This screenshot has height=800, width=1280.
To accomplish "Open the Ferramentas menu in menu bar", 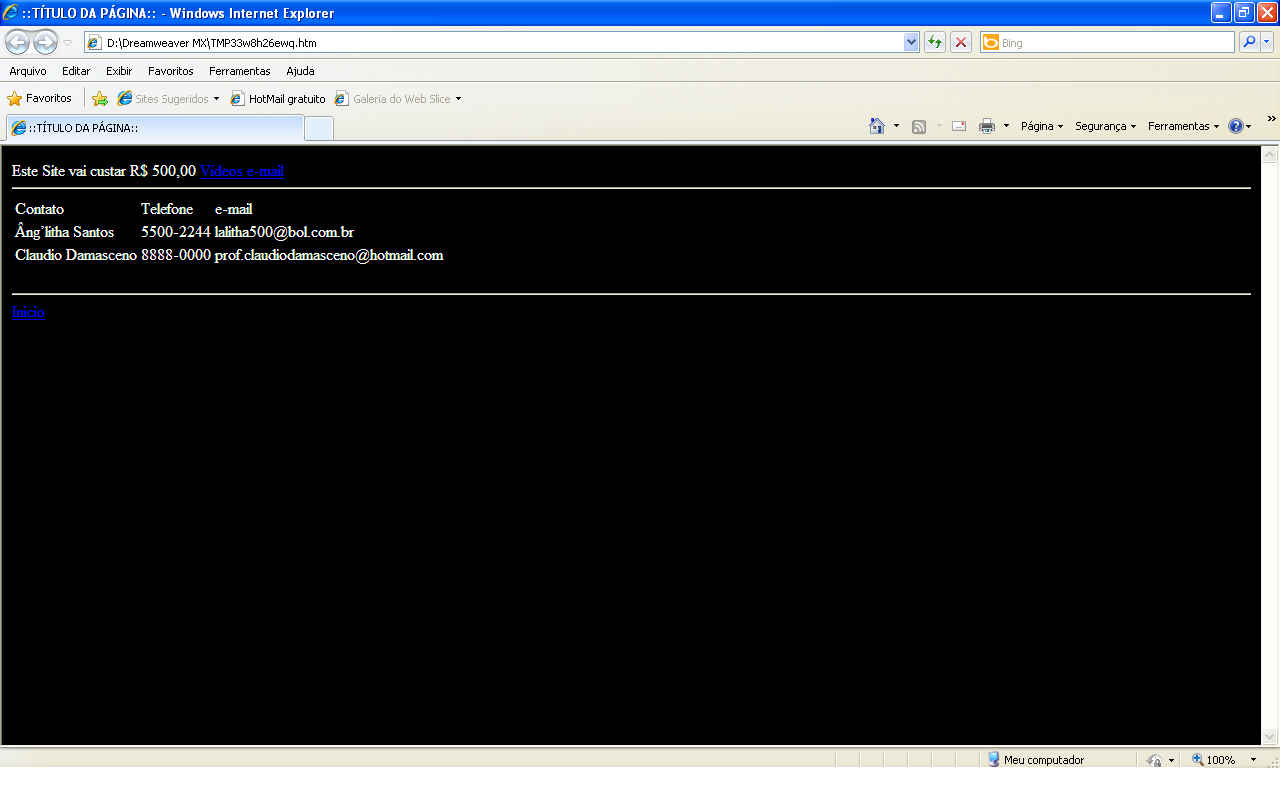I will (x=240, y=71).
